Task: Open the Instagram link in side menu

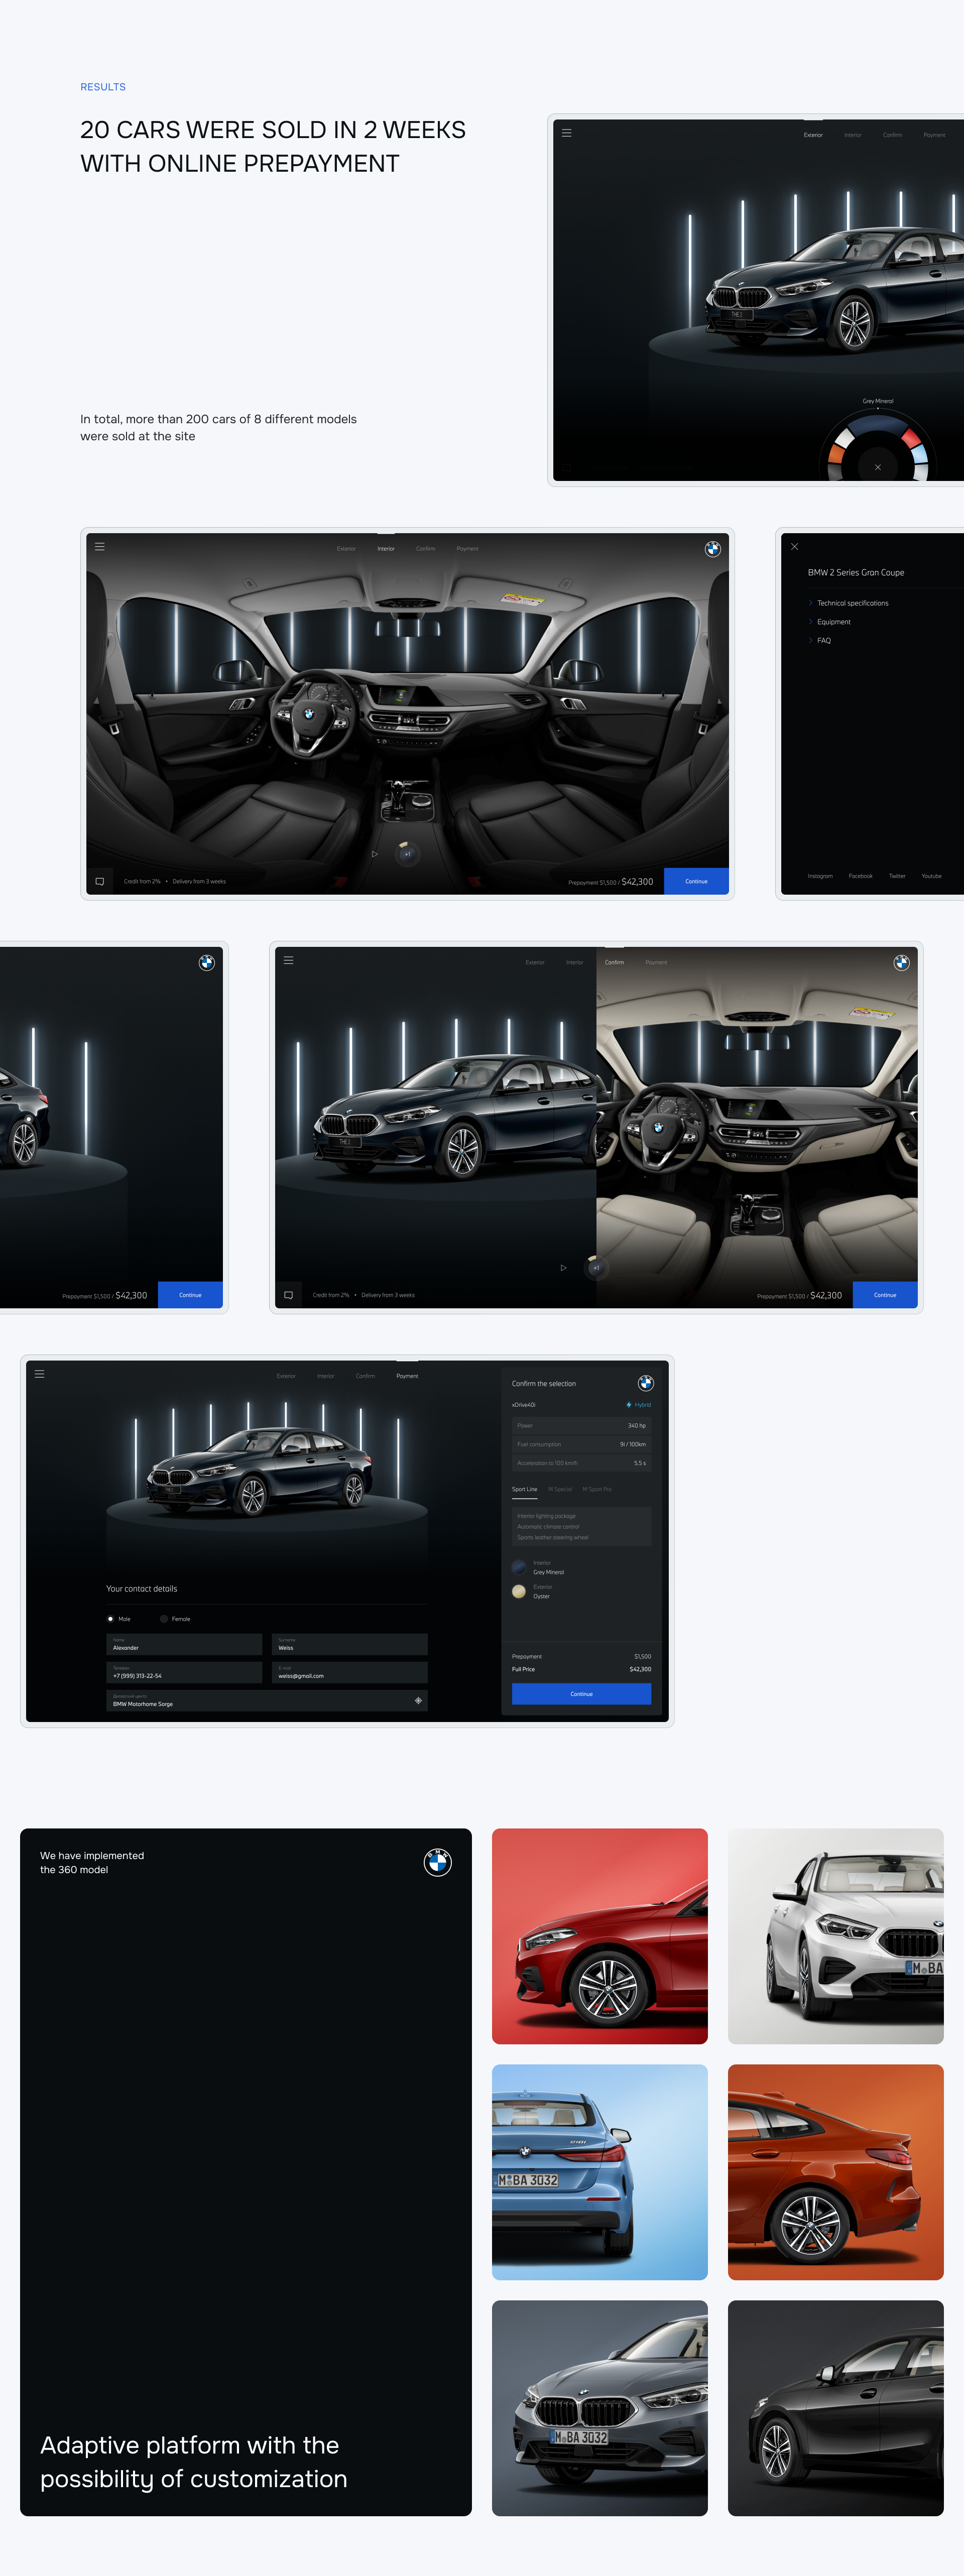Action: coord(820,876)
